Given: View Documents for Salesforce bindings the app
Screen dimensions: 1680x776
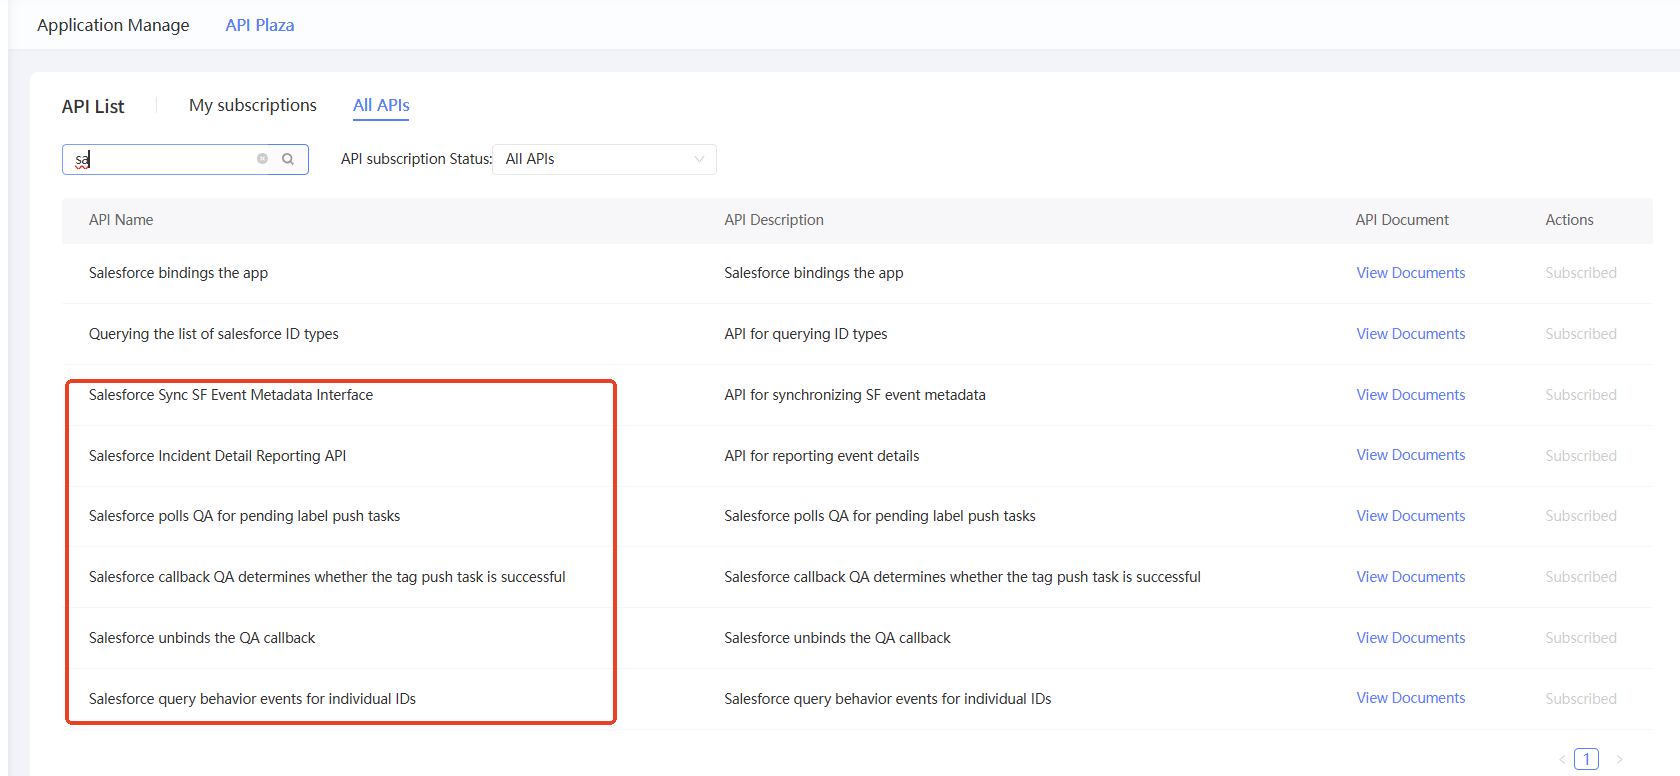Looking at the screenshot, I should (1410, 273).
